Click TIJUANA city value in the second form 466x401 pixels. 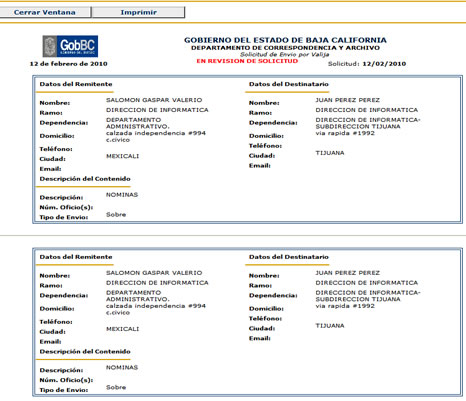pos(330,326)
